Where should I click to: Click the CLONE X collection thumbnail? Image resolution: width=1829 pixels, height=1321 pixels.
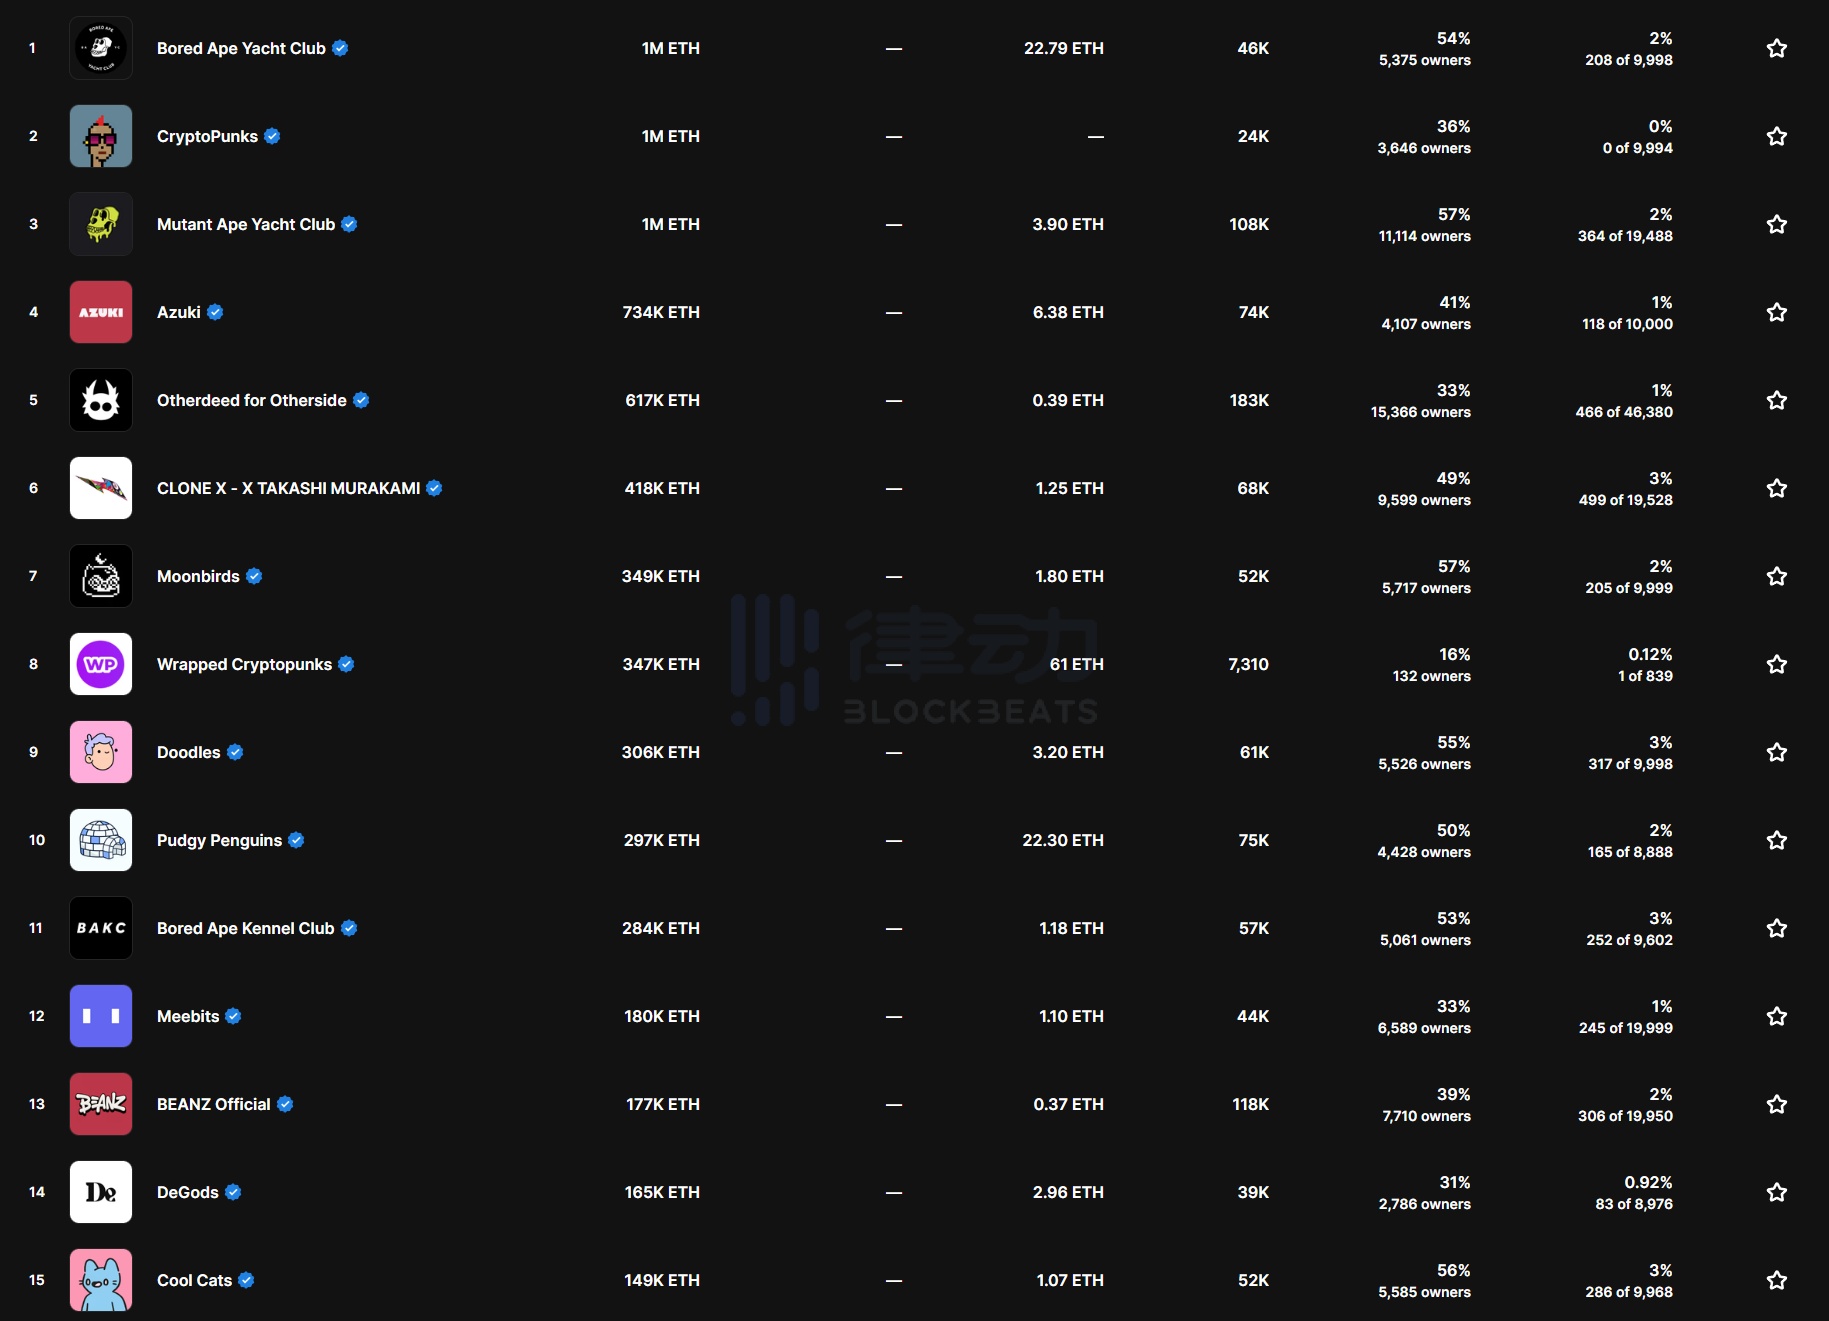pyautogui.click(x=101, y=488)
